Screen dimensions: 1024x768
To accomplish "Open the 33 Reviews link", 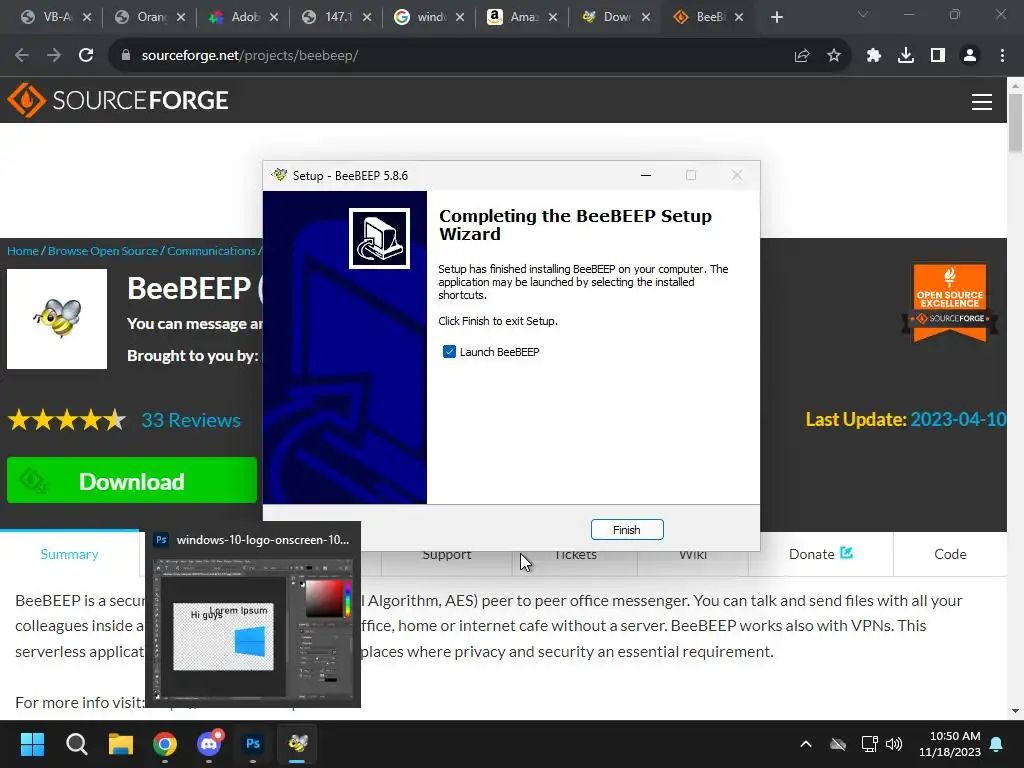I will [x=191, y=420].
